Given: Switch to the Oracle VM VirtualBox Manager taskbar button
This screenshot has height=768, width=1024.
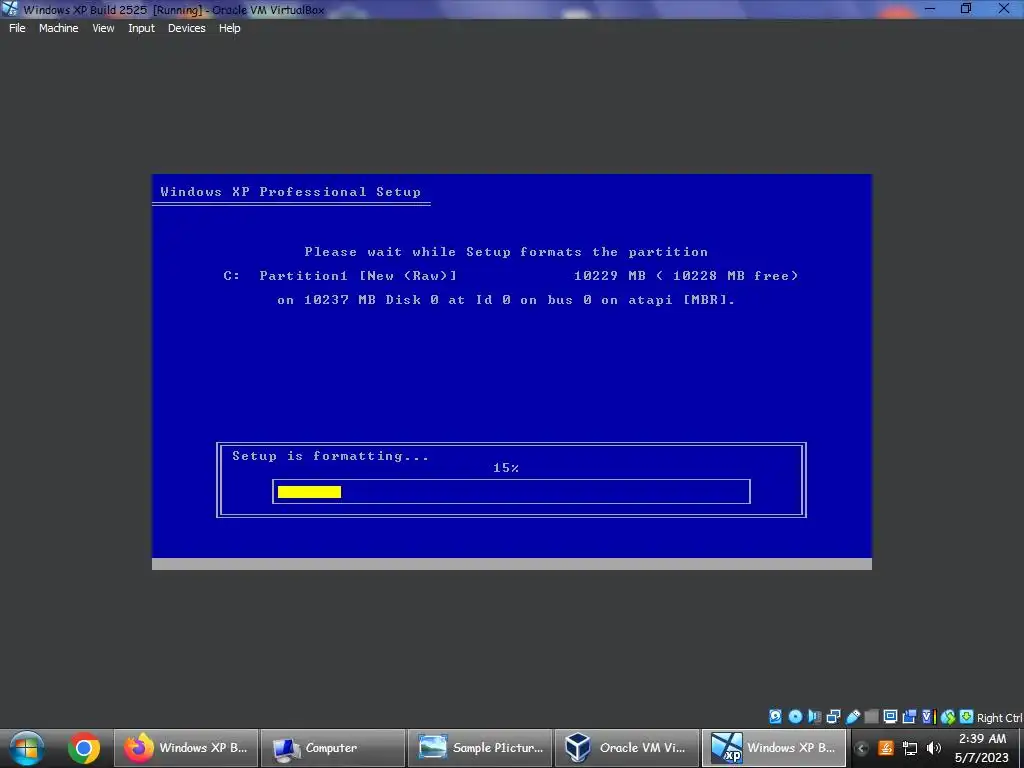Looking at the screenshot, I should (627, 748).
